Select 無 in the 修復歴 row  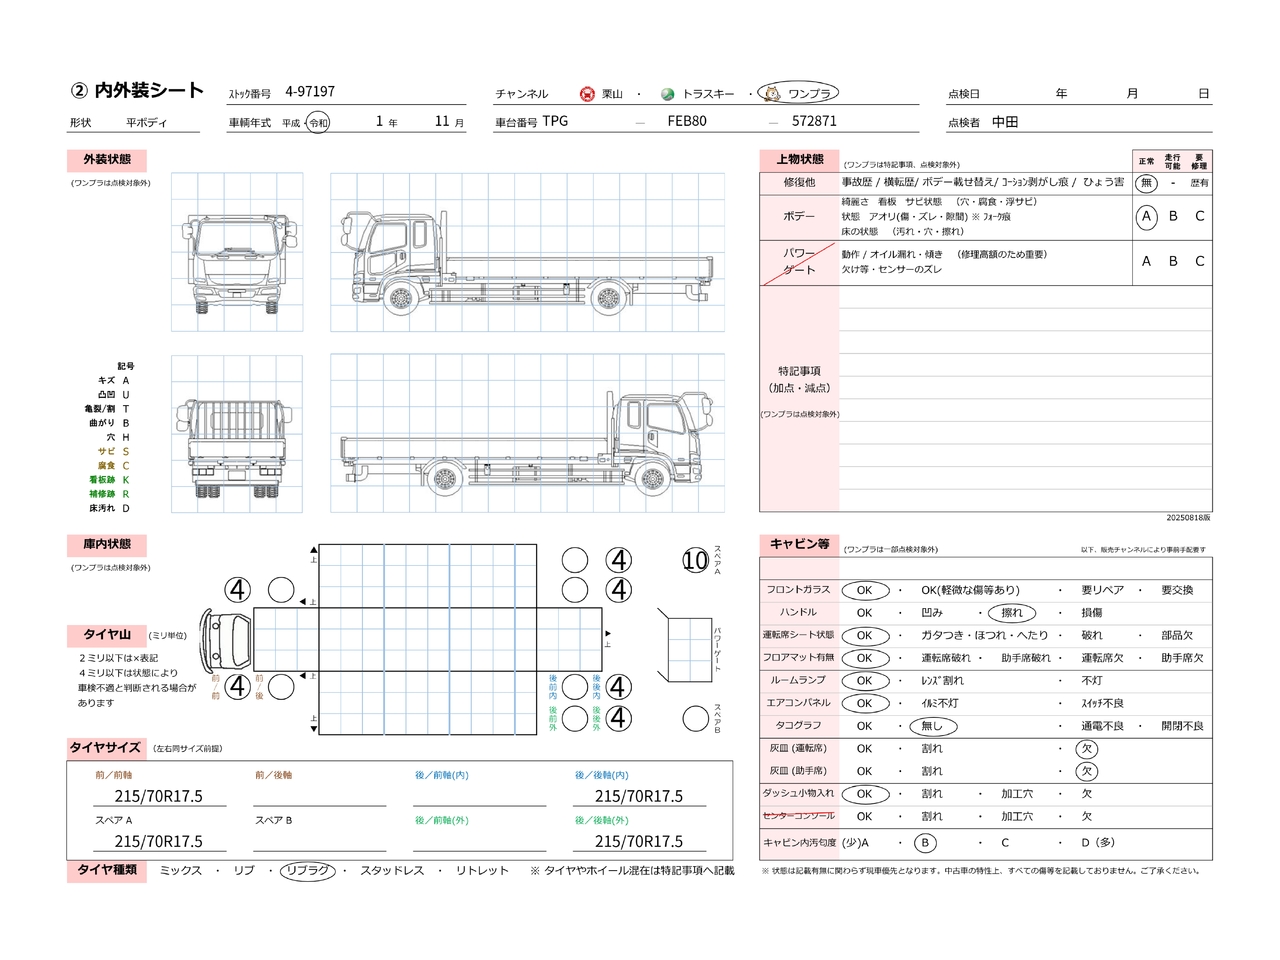[1146, 183]
